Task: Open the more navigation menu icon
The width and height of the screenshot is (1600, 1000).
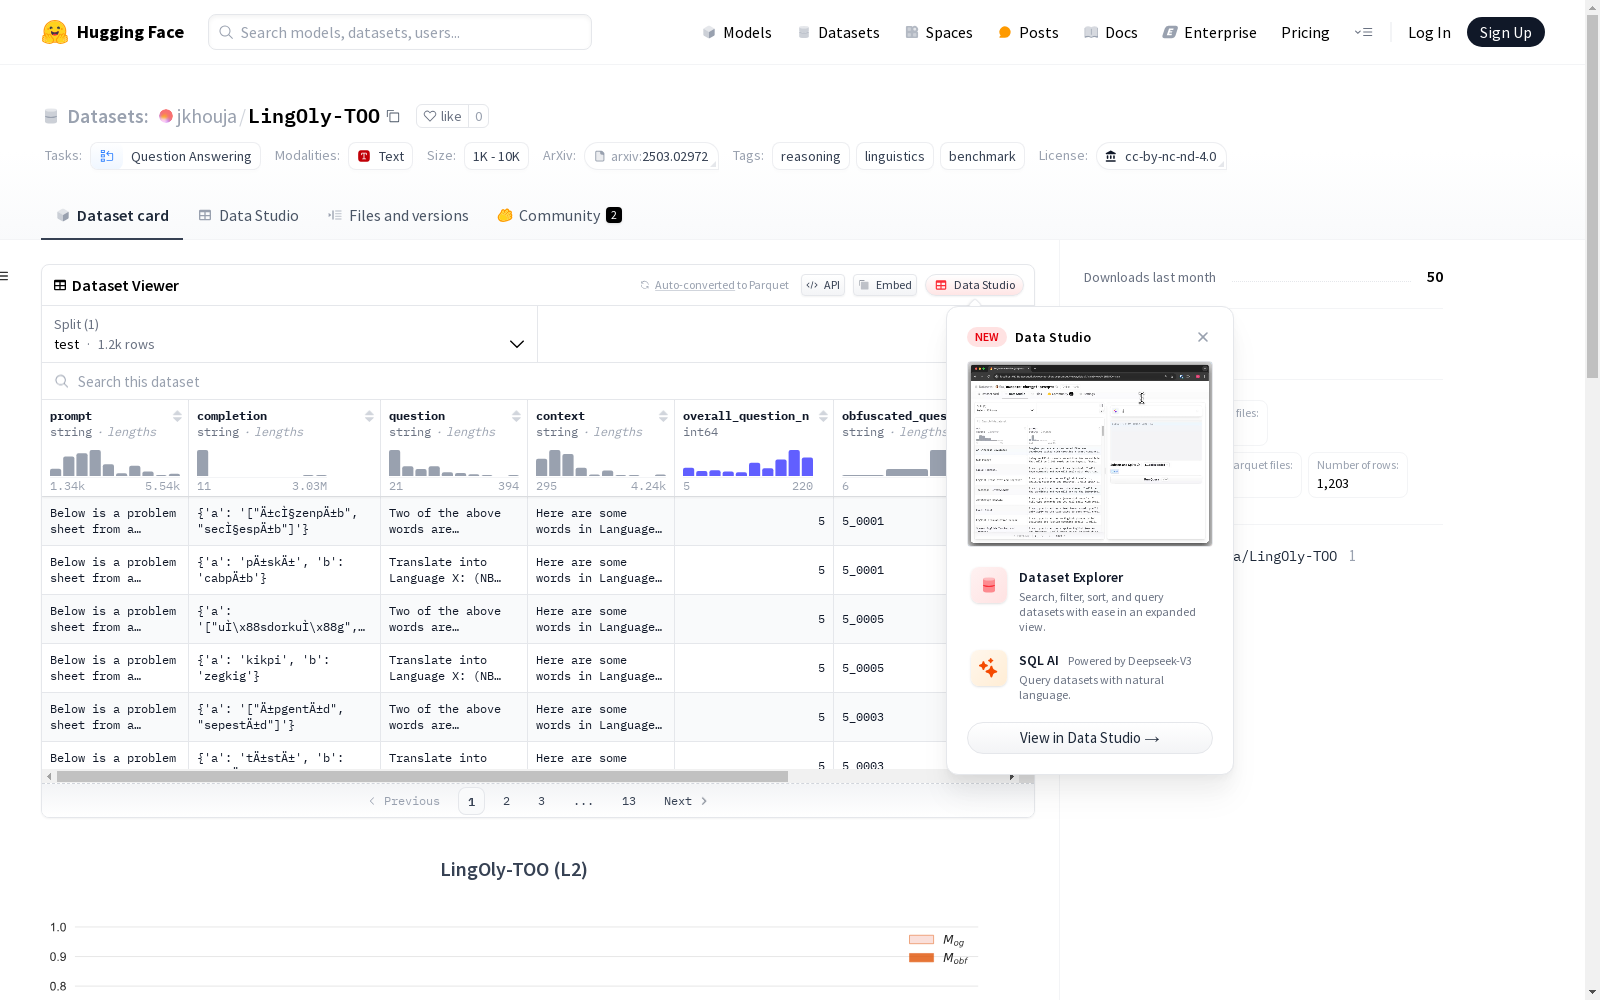Action: (1363, 32)
